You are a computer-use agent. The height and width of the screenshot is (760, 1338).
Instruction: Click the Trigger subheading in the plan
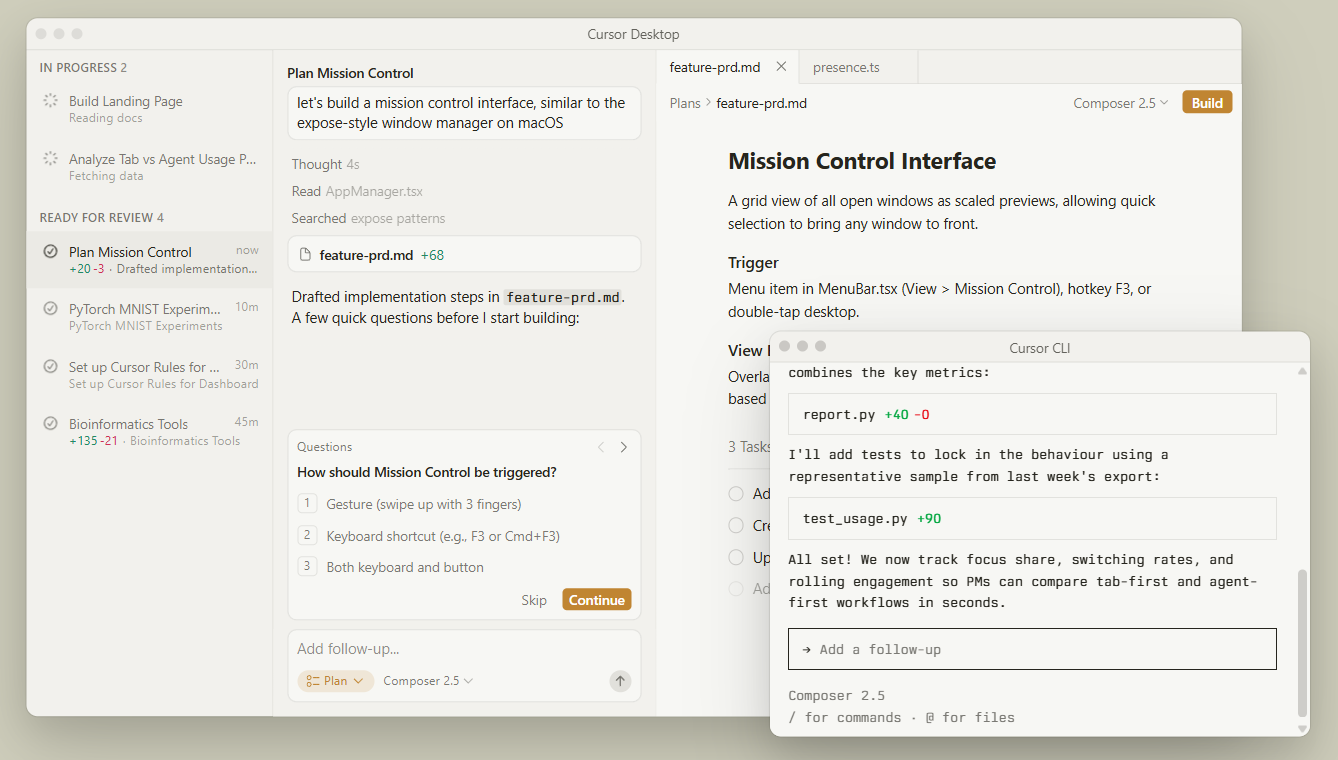(x=753, y=263)
